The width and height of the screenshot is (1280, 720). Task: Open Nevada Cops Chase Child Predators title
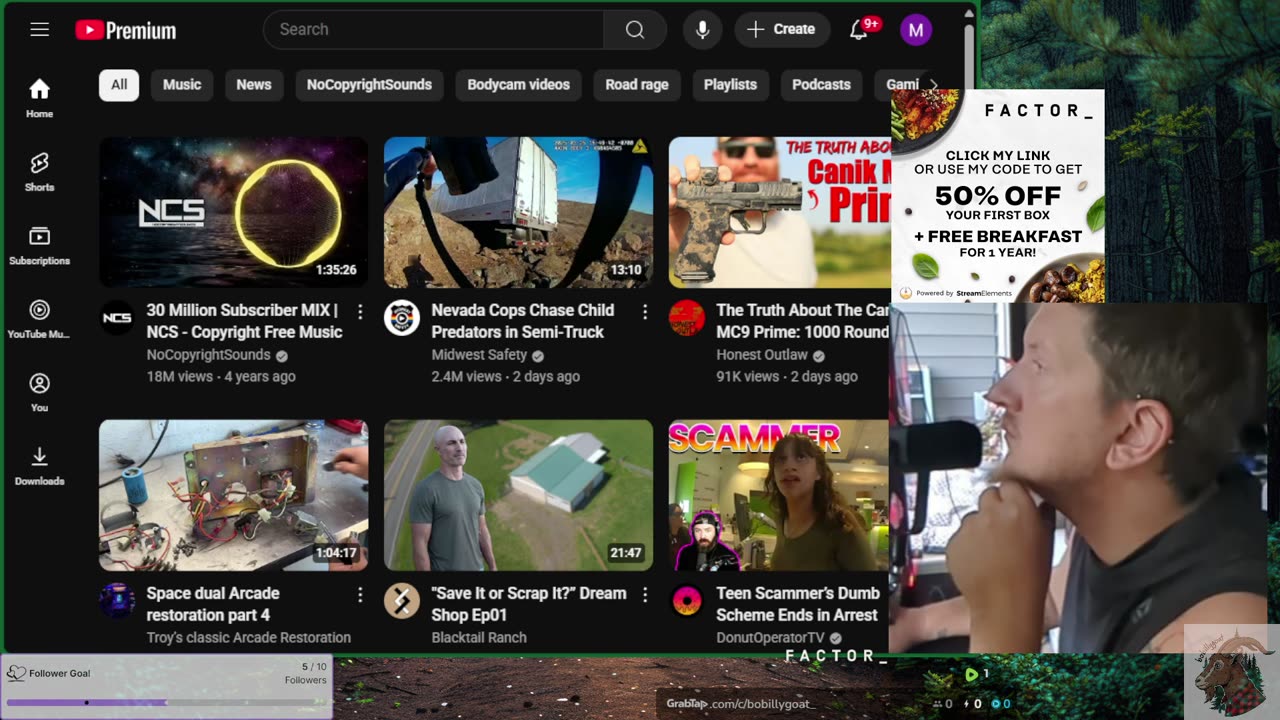pyautogui.click(x=523, y=321)
